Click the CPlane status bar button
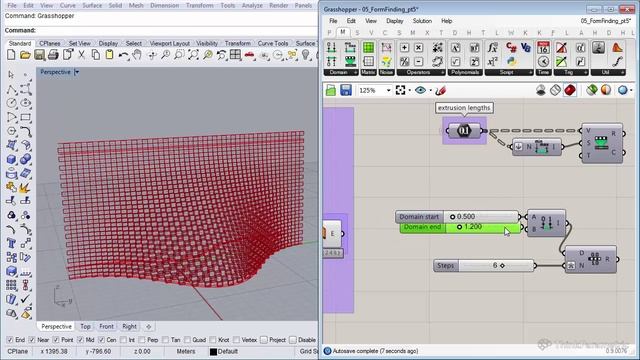Viewport: 640px width, 360px height. [18, 351]
